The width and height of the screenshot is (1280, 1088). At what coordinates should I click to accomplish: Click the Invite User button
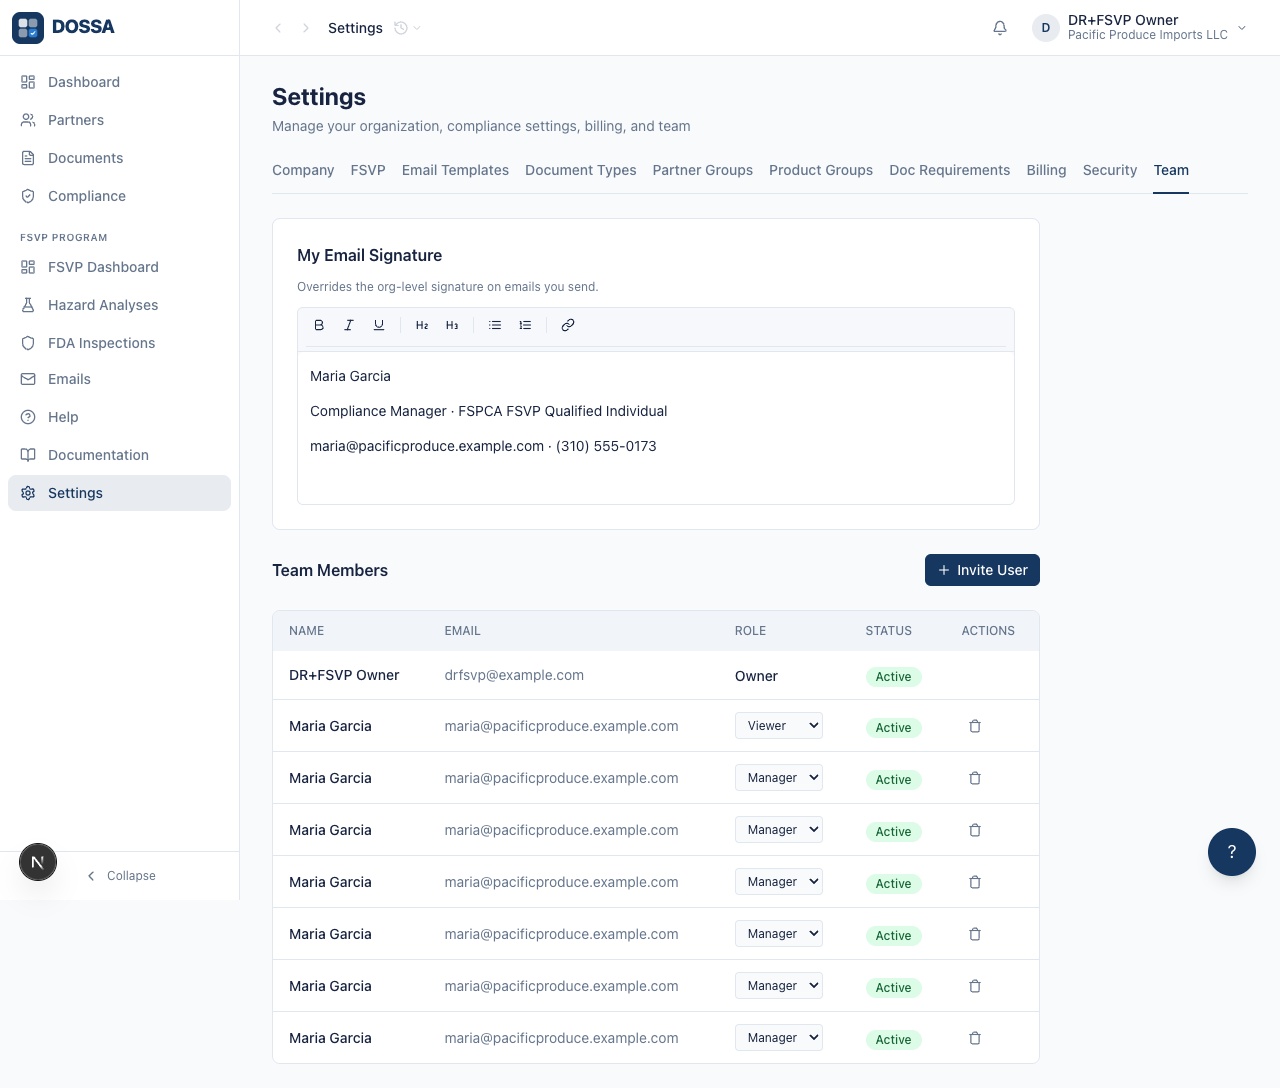click(x=982, y=570)
